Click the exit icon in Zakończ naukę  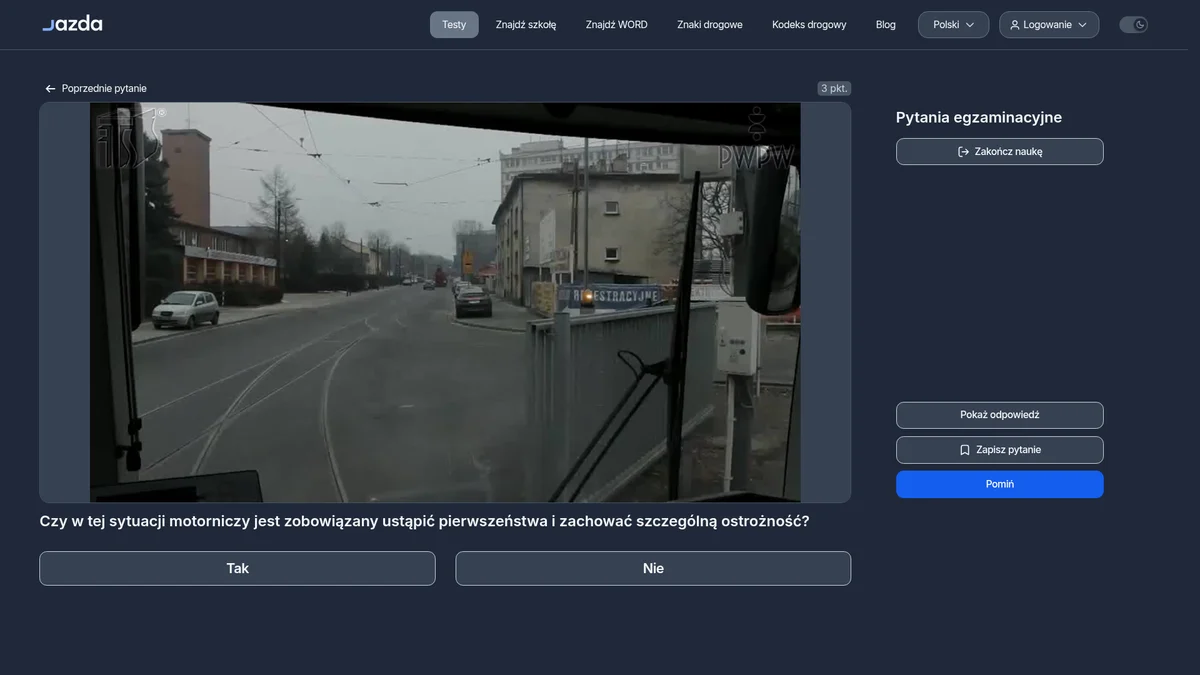[963, 152]
